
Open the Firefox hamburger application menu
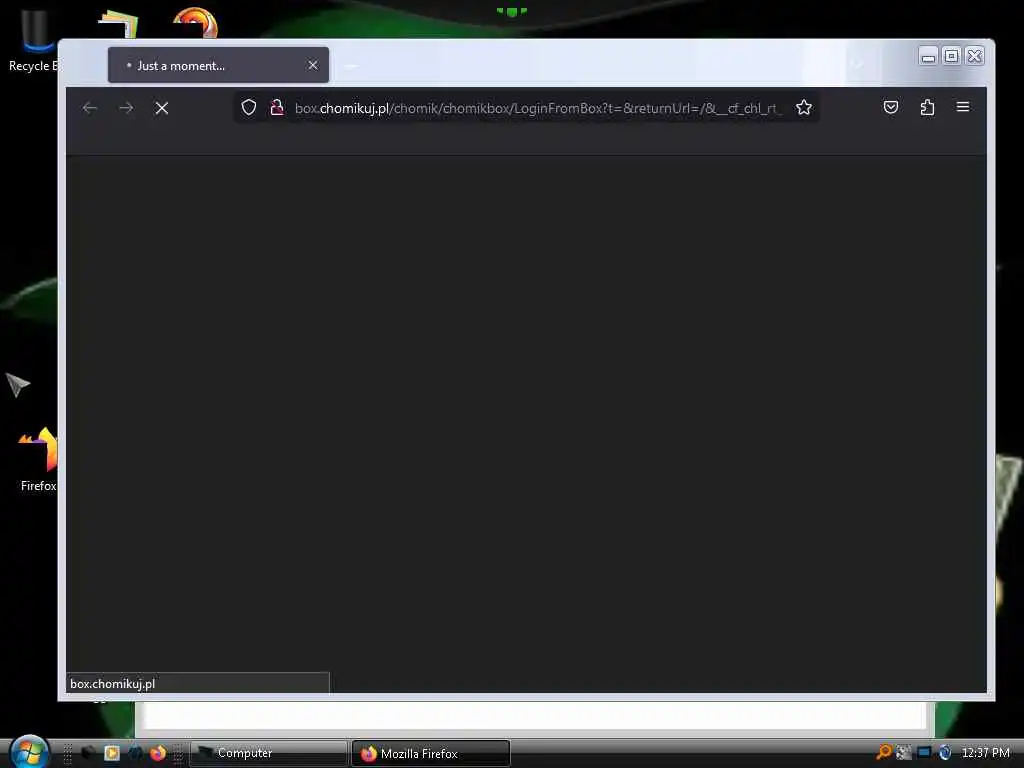(x=963, y=107)
